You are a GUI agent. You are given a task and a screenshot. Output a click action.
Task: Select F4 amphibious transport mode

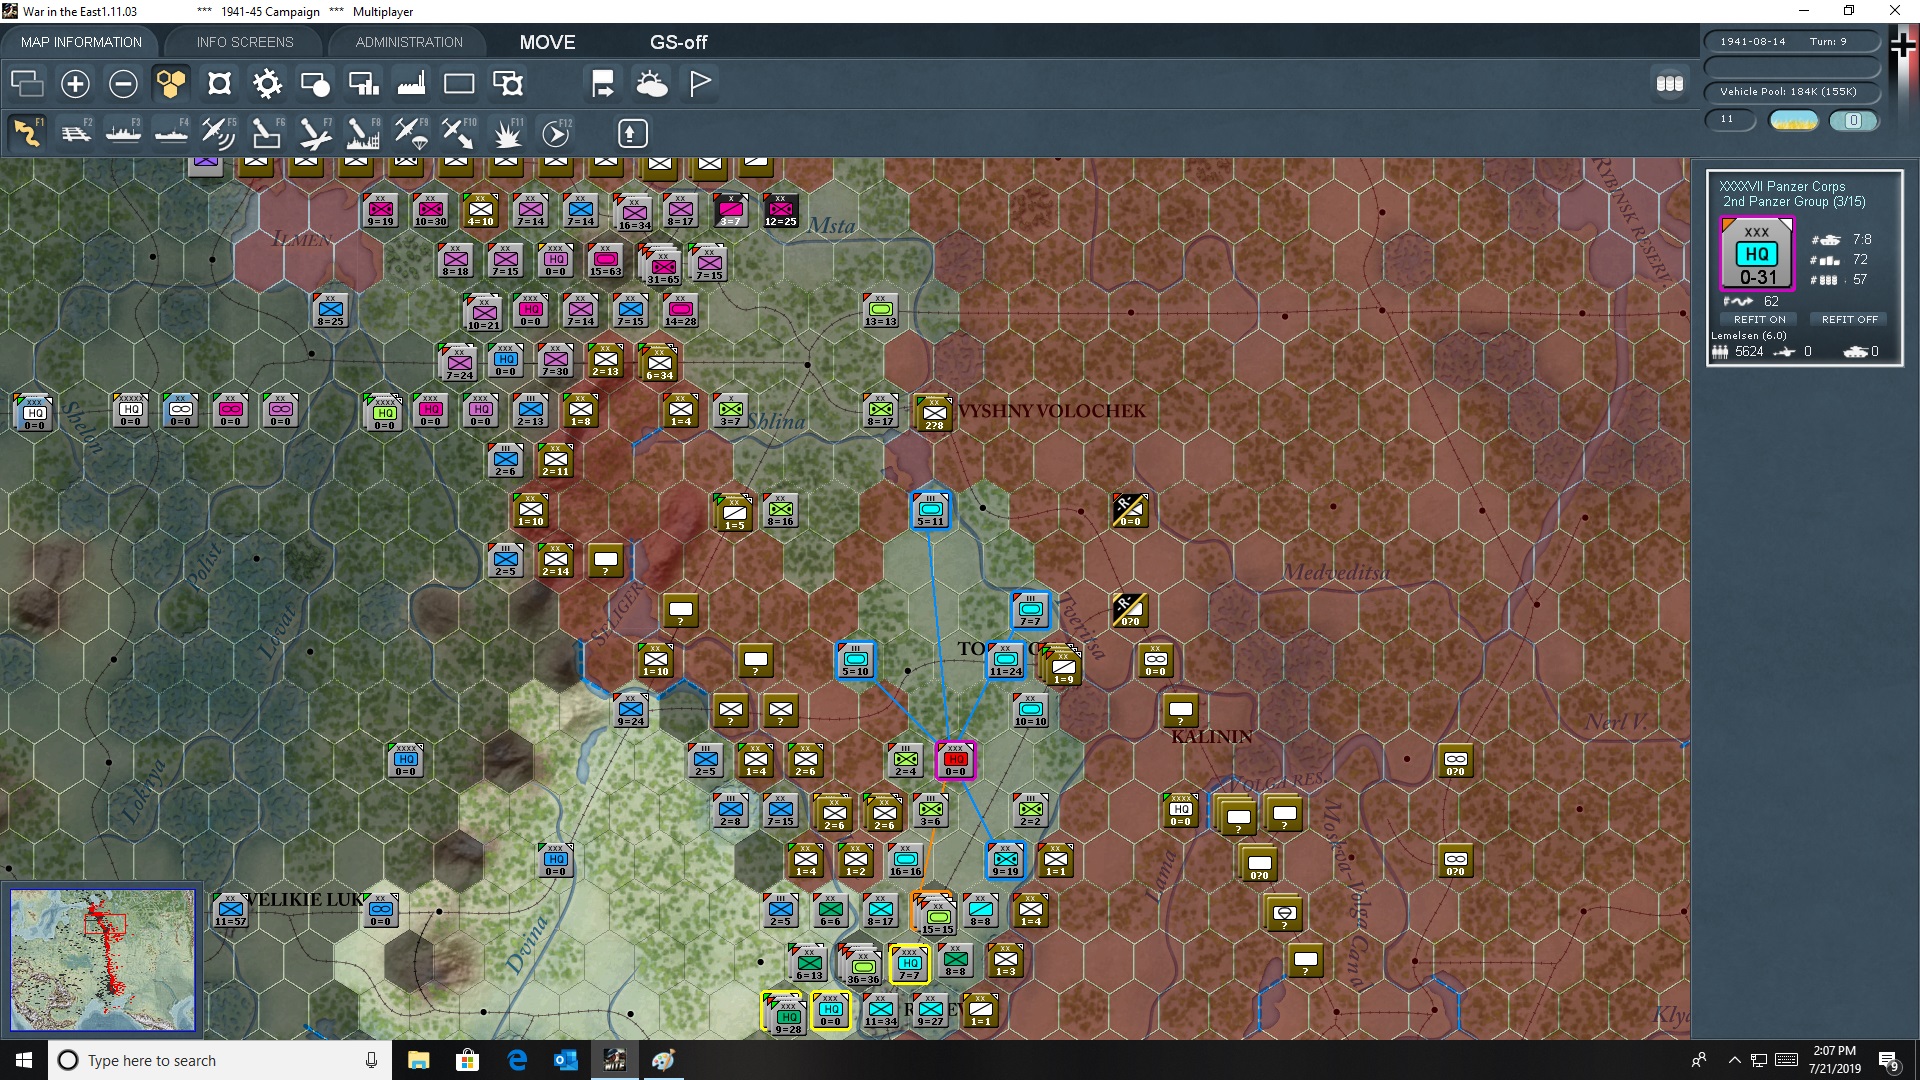tap(172, 133)
